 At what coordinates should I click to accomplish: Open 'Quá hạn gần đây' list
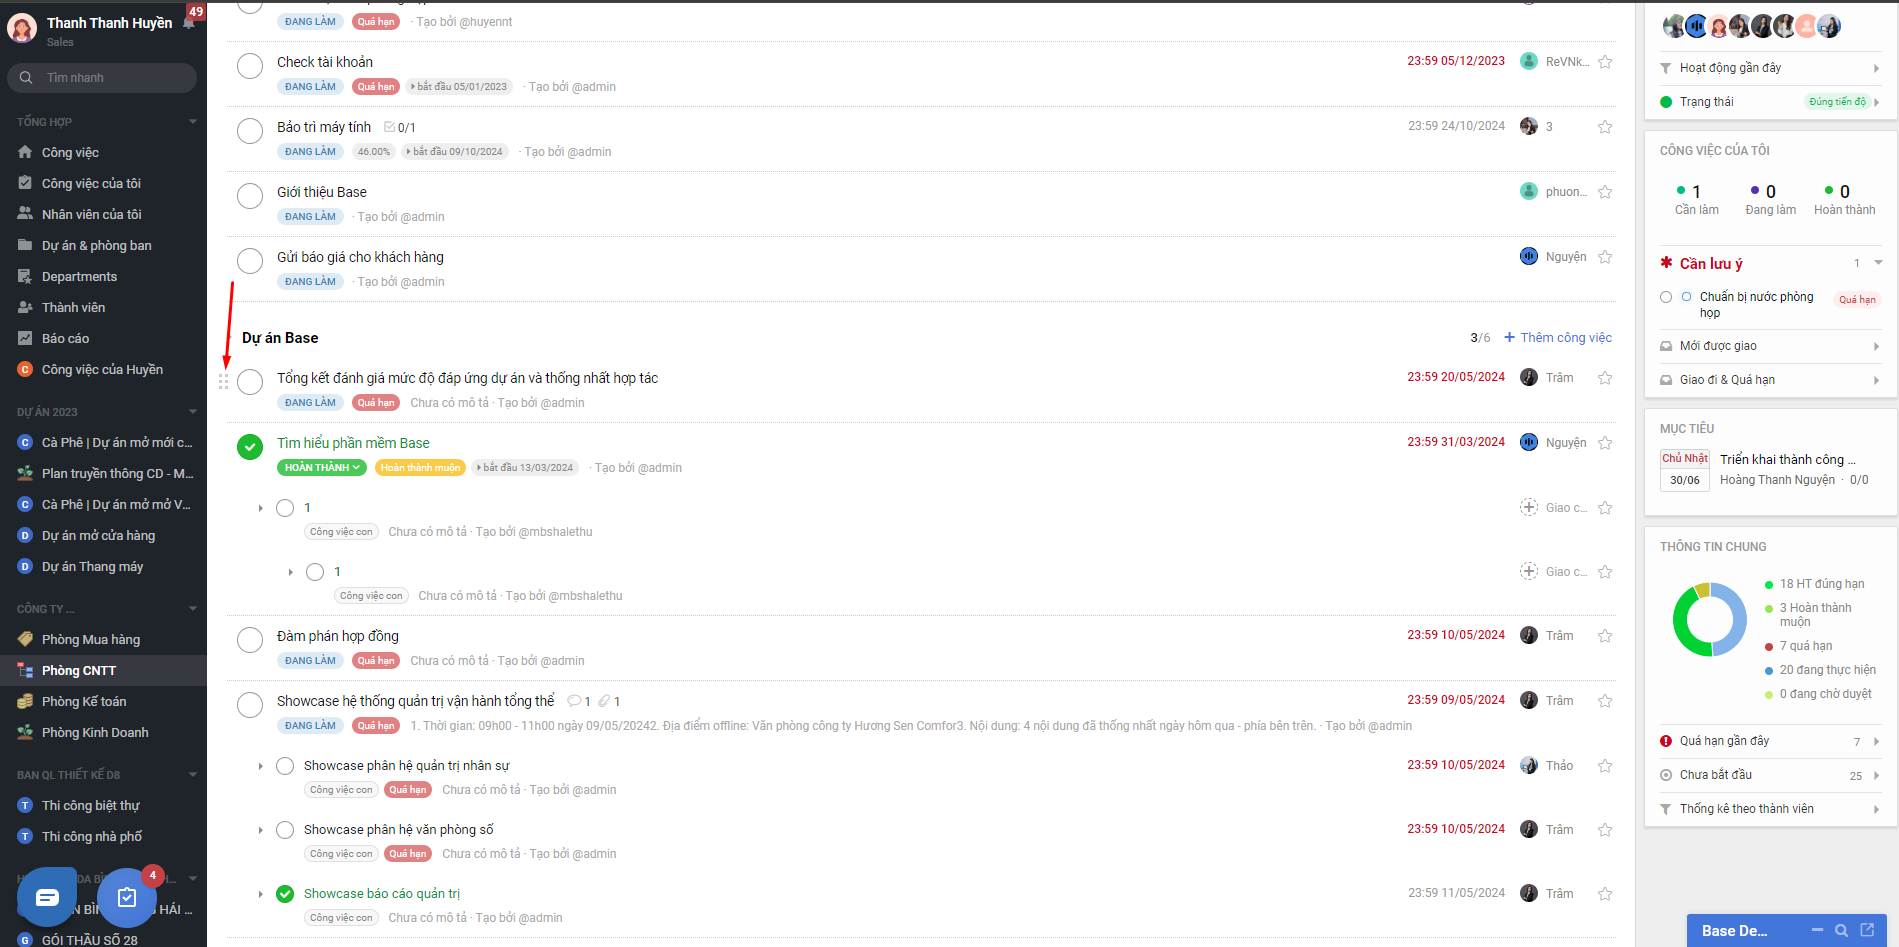point(1770,741)
